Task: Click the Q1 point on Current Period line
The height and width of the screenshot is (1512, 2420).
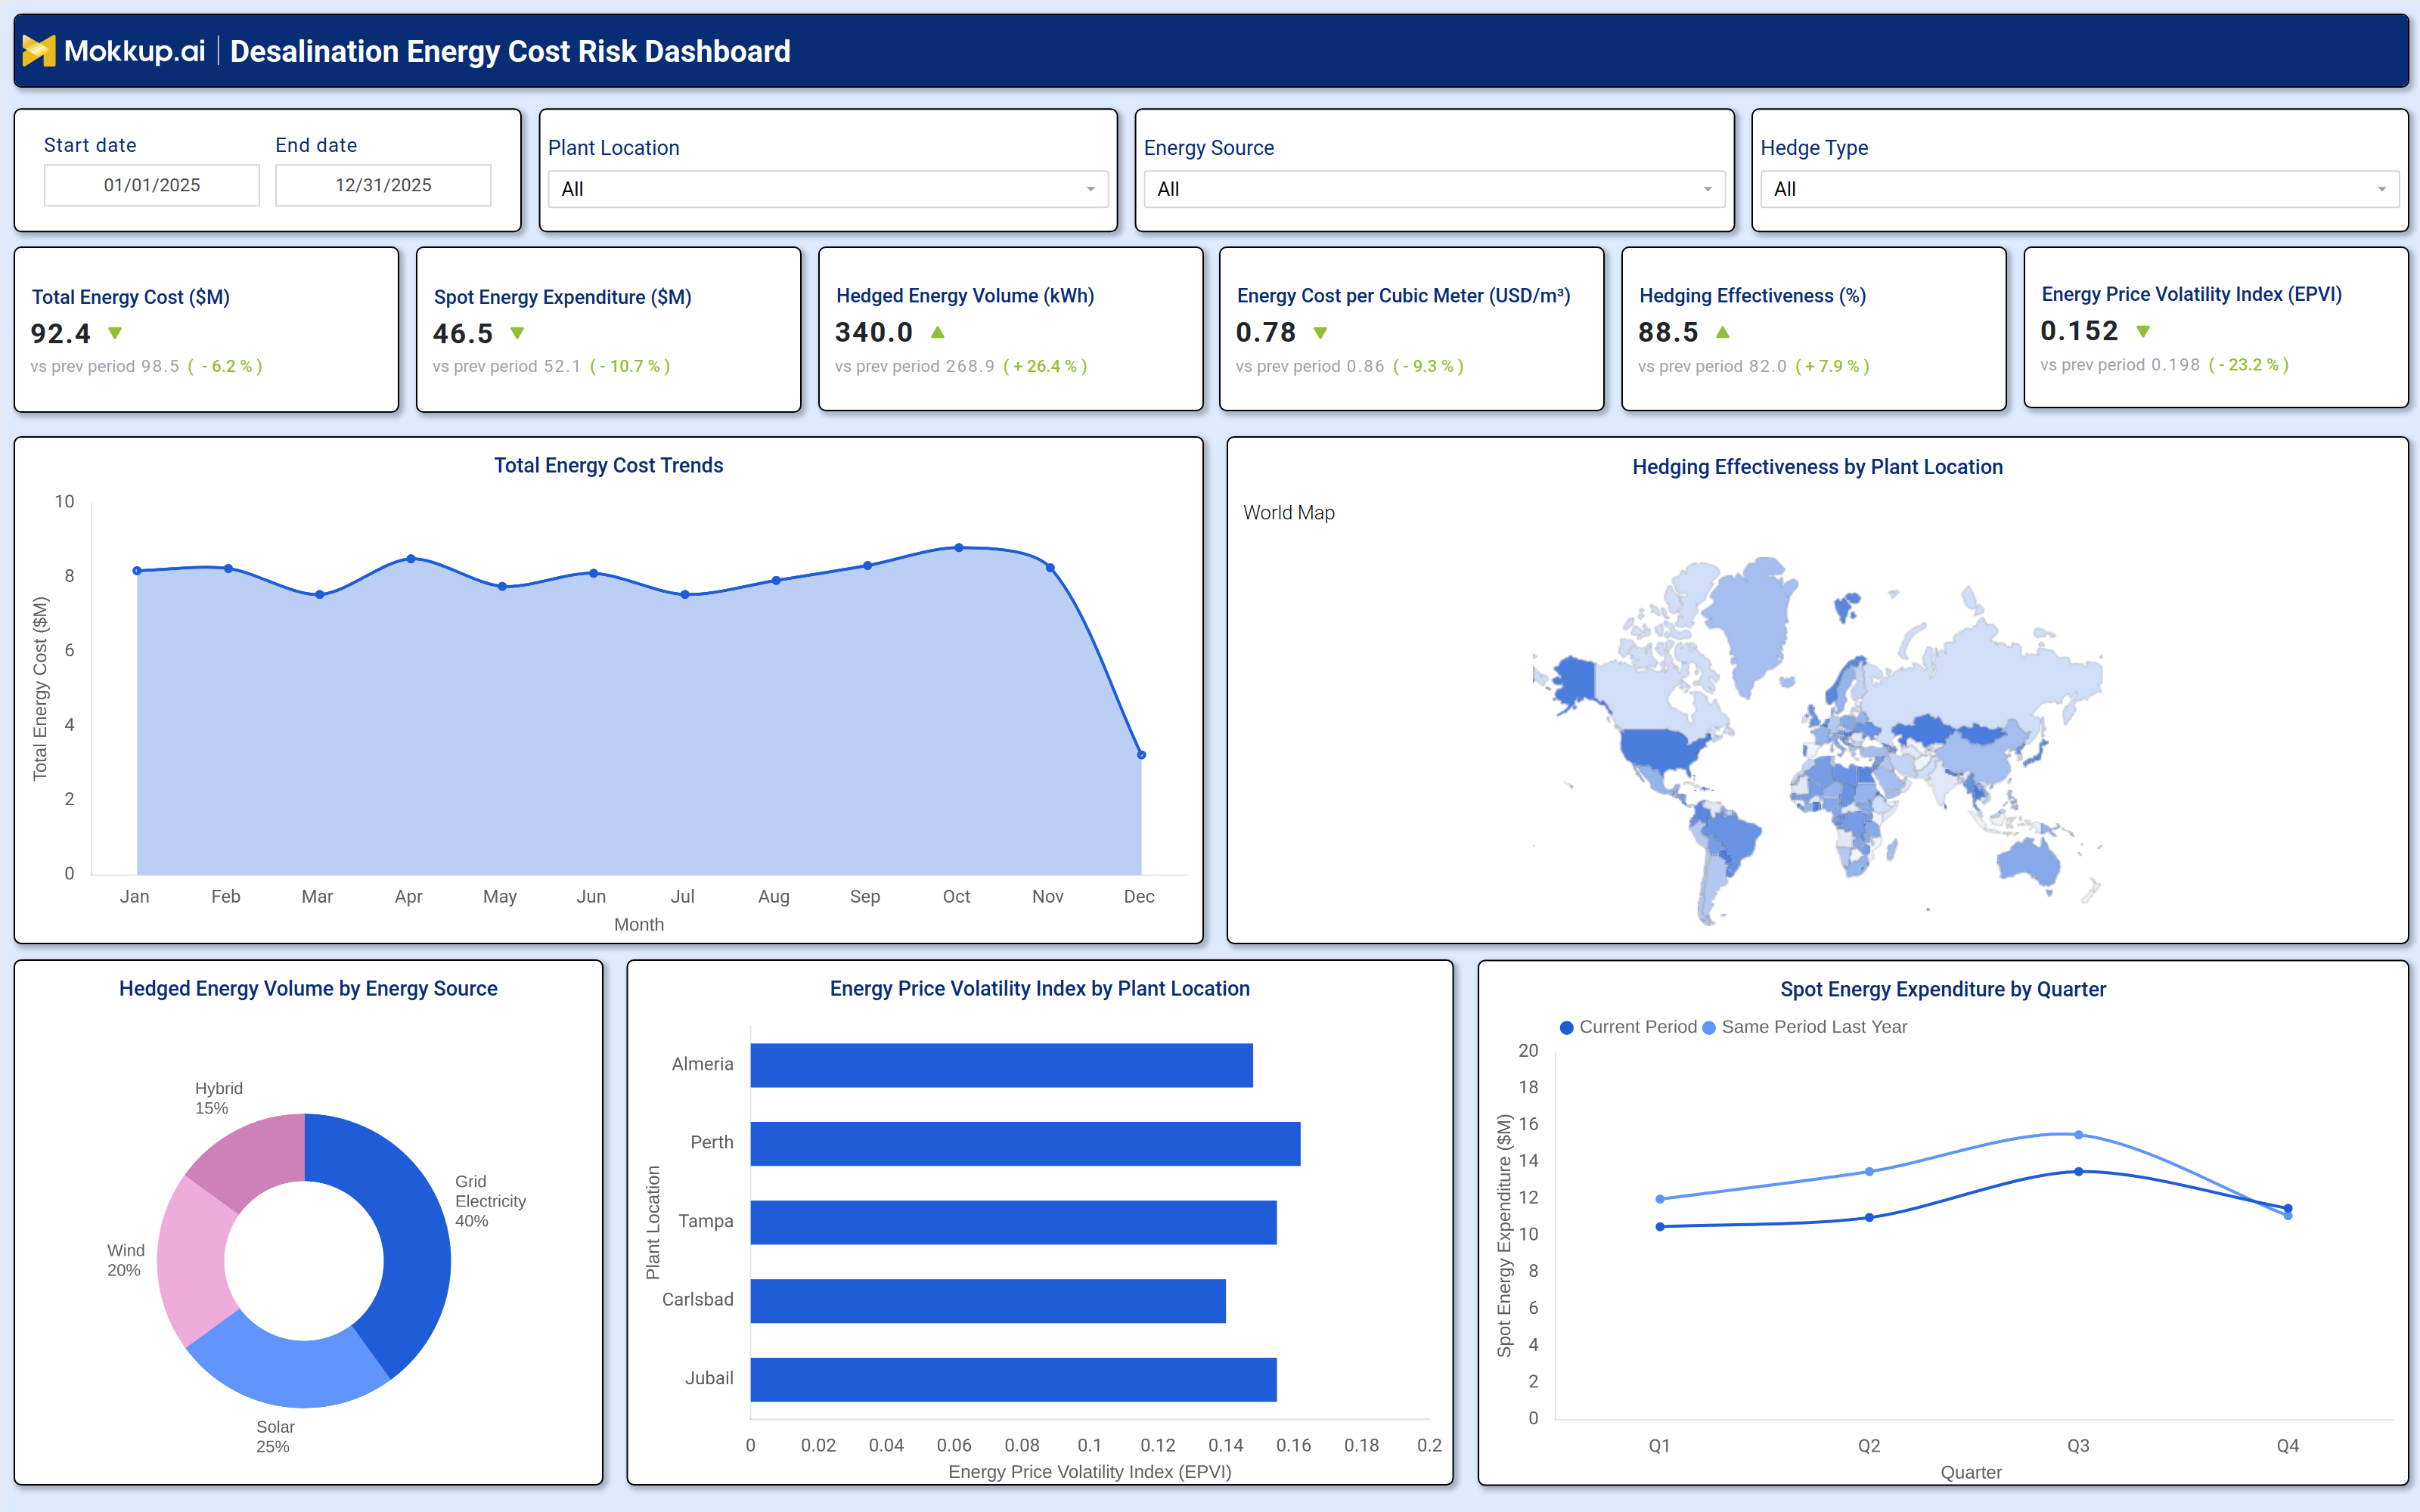Action: tap(1660, 1227)
